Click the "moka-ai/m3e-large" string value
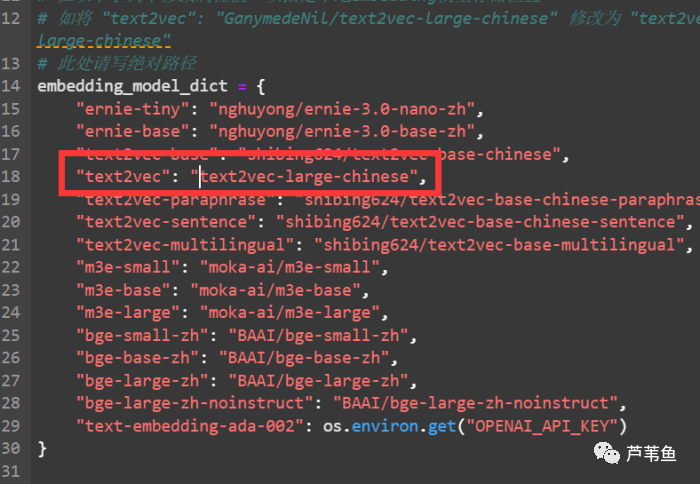 coord(290,312)
